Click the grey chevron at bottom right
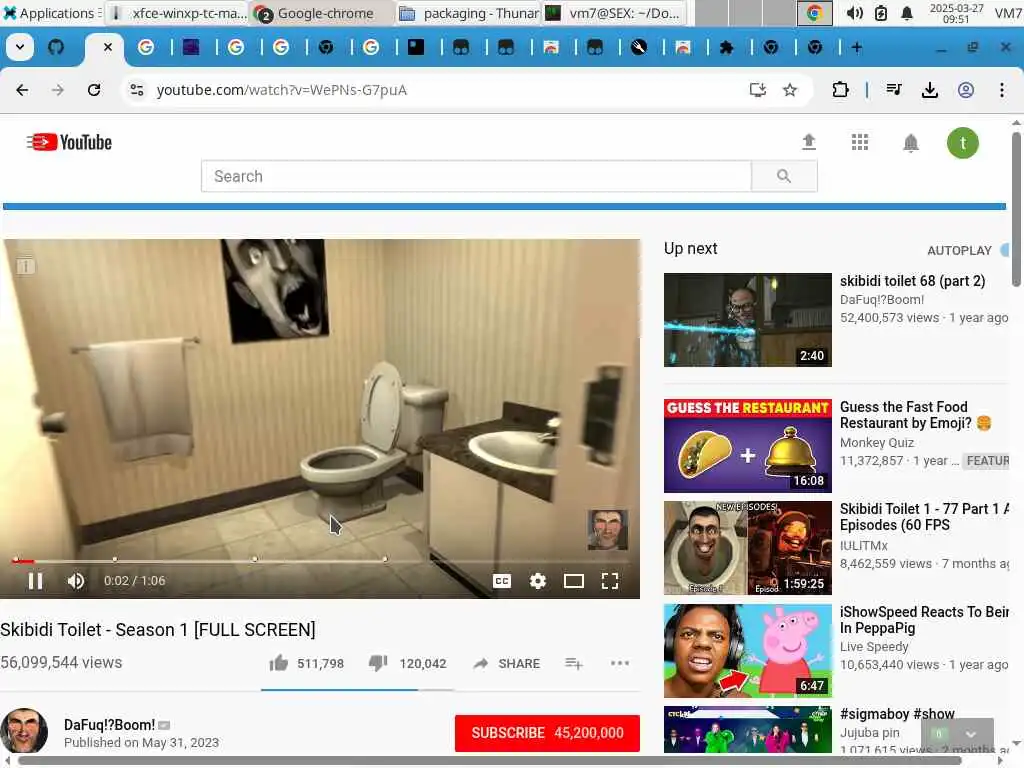 tap(970, 735)
